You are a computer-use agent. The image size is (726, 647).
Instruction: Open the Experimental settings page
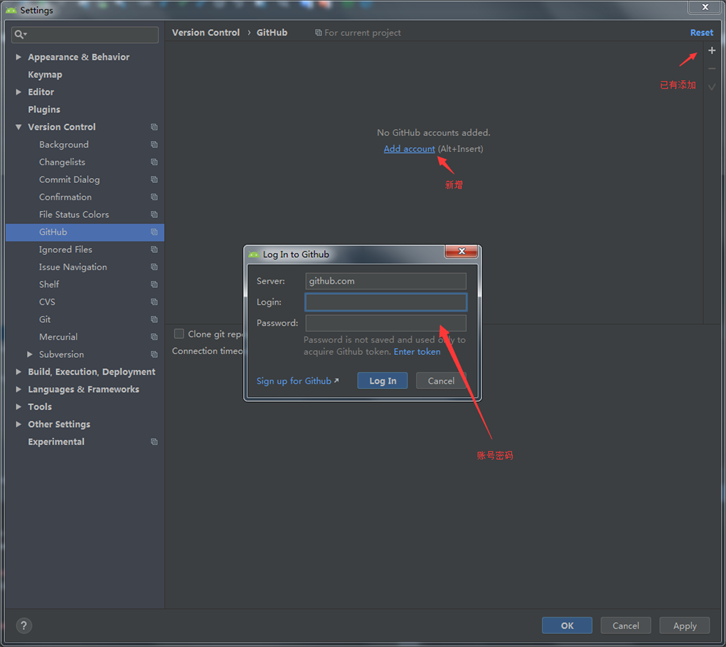pyautogui.click(x=56, y=442)
